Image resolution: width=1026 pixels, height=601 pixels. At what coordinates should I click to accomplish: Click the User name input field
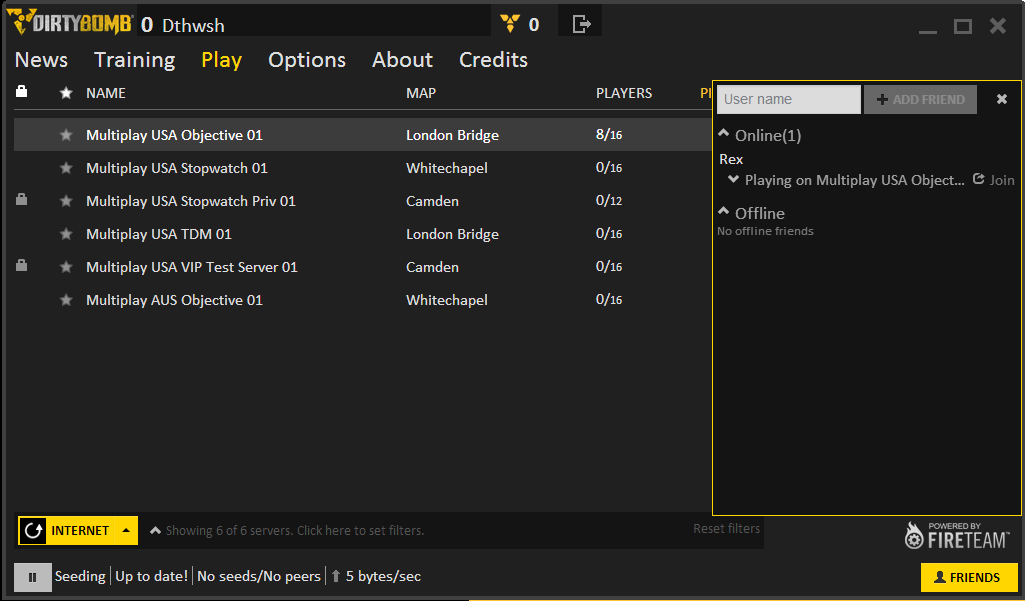coord(788,99)
